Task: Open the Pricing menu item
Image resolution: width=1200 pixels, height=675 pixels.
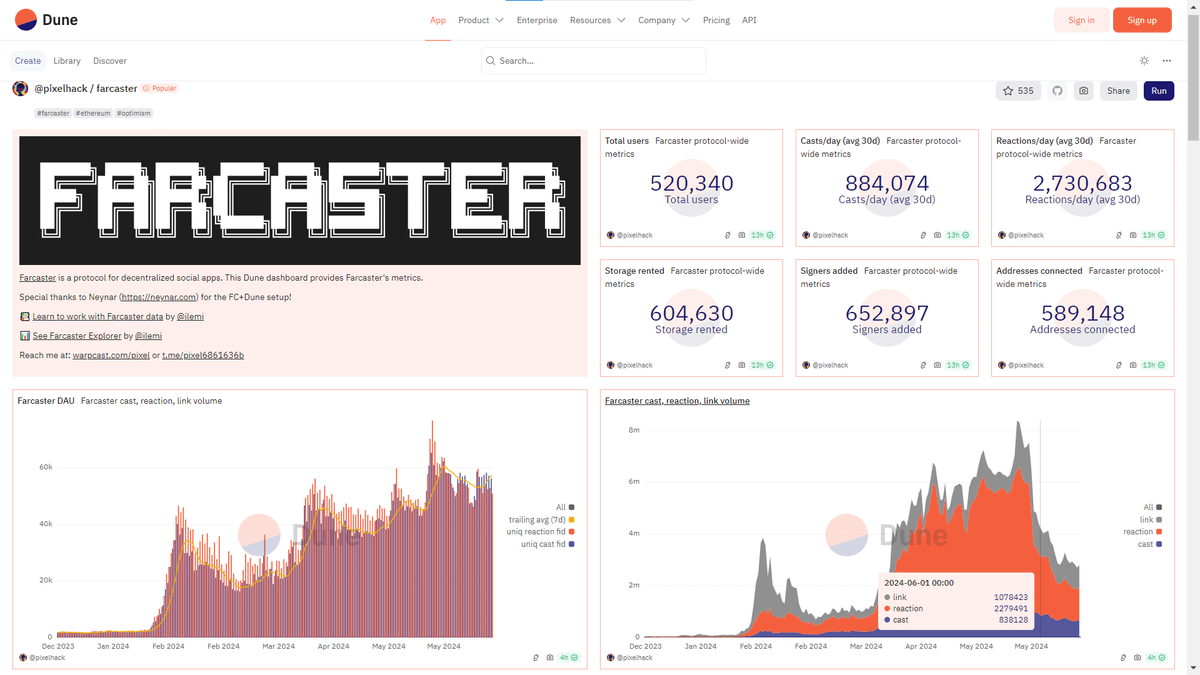Action: click(716, 20)
